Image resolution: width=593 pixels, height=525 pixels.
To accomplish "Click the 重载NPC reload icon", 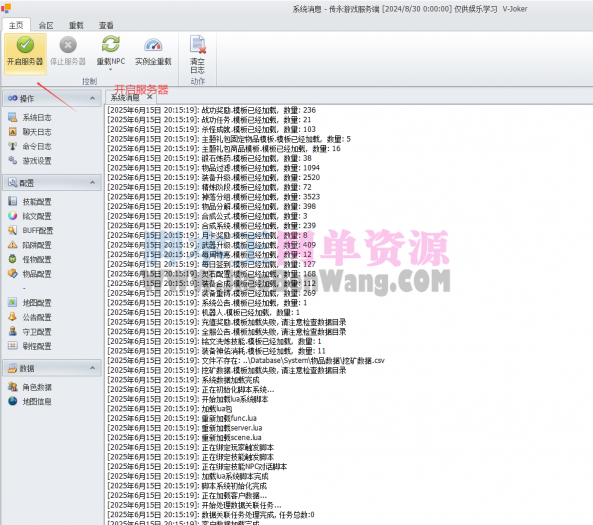I will 111,44.
